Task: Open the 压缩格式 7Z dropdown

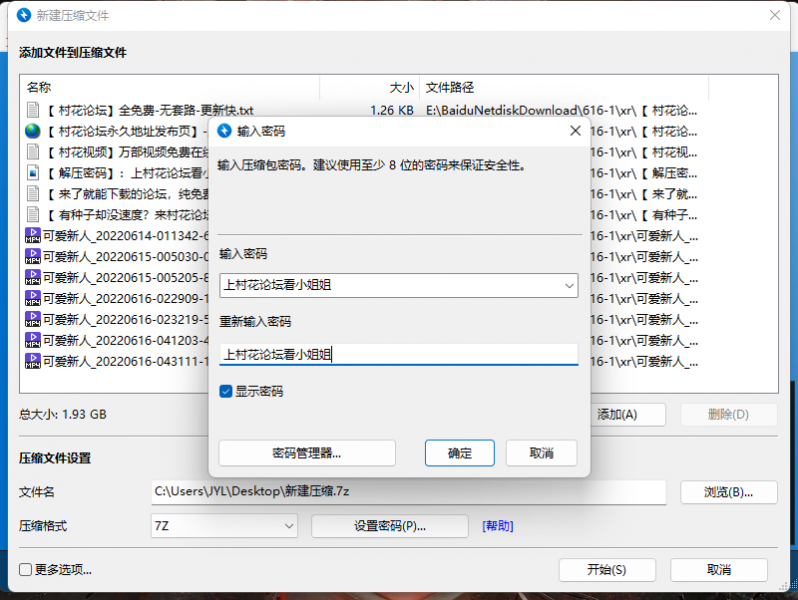Action: pyautogui.click(x=288, y=526)
